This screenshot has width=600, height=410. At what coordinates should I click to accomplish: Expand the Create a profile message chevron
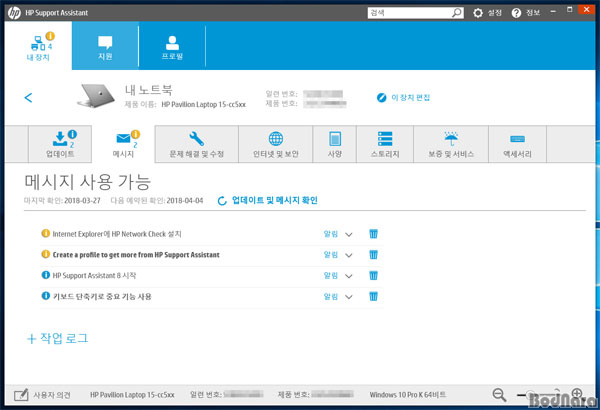pyautogui.click(x=349, y=255)
